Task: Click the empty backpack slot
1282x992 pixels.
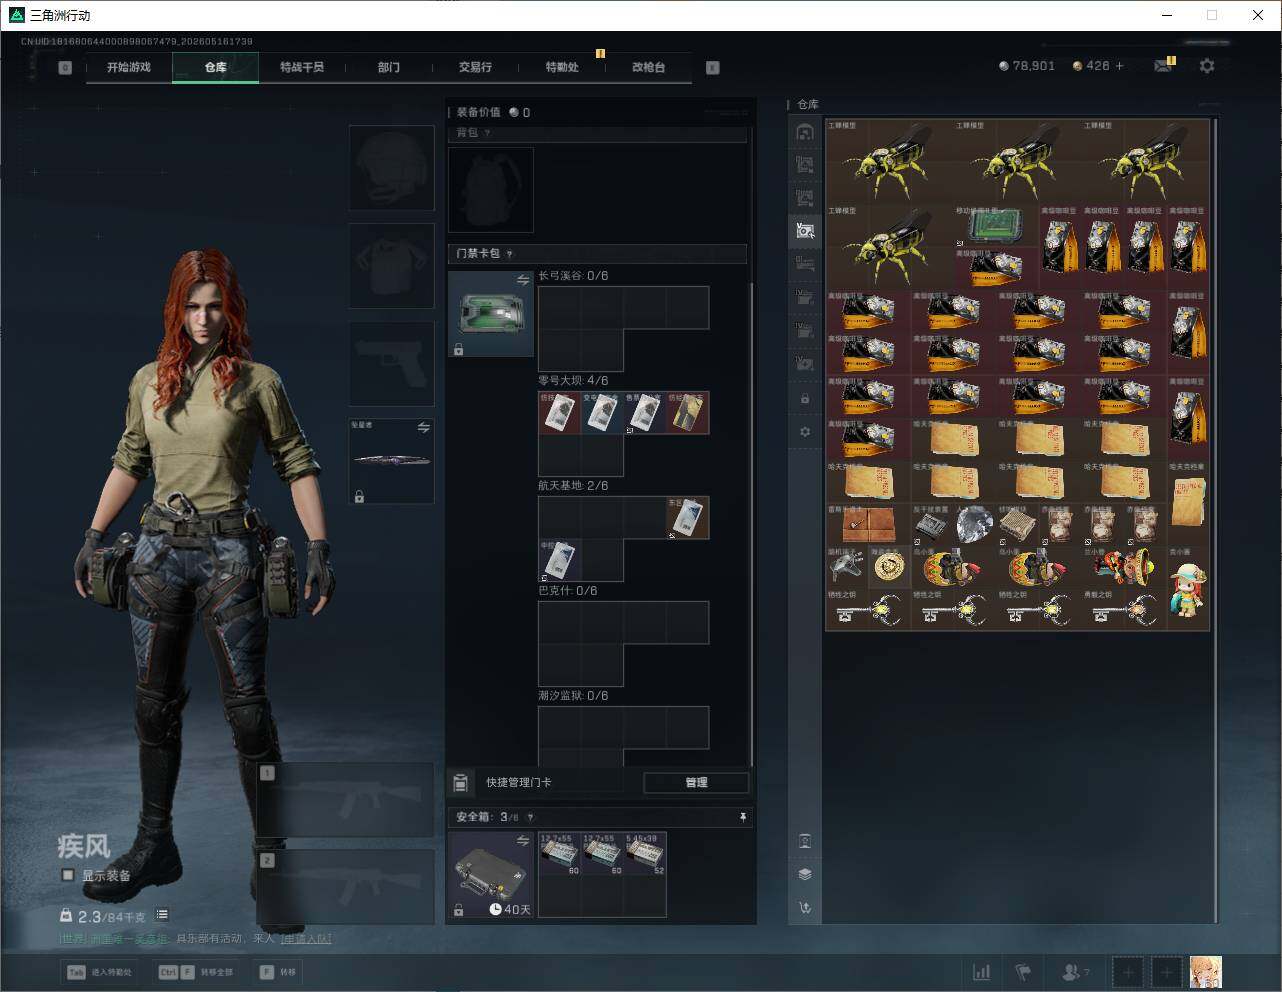Action: pos(491,190)
